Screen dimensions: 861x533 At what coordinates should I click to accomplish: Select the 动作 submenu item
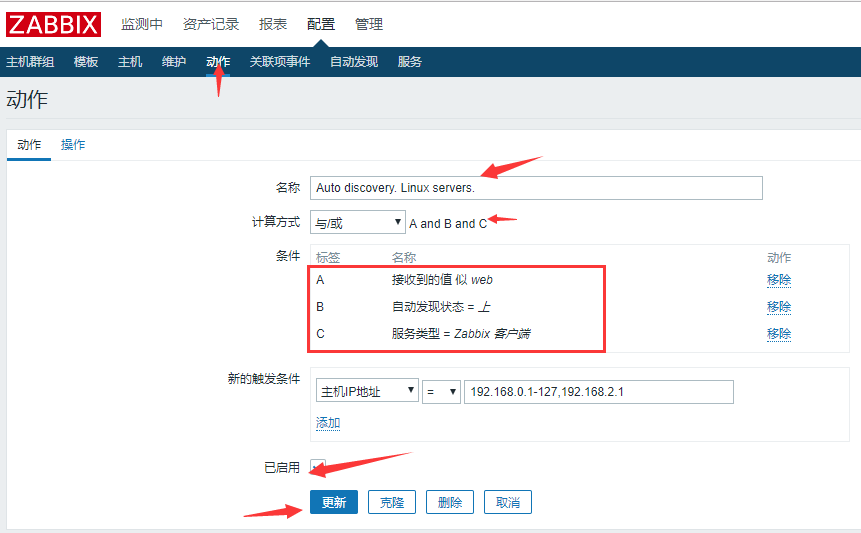tap(218, 62)
